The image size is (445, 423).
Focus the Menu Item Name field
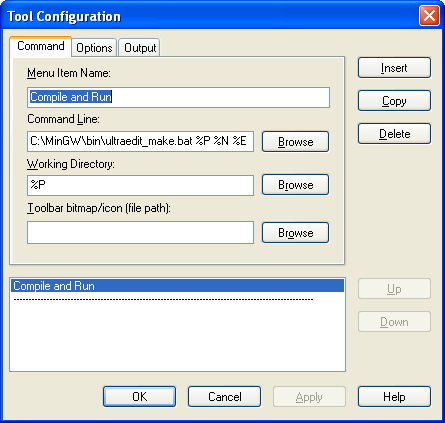click(178, 97)
